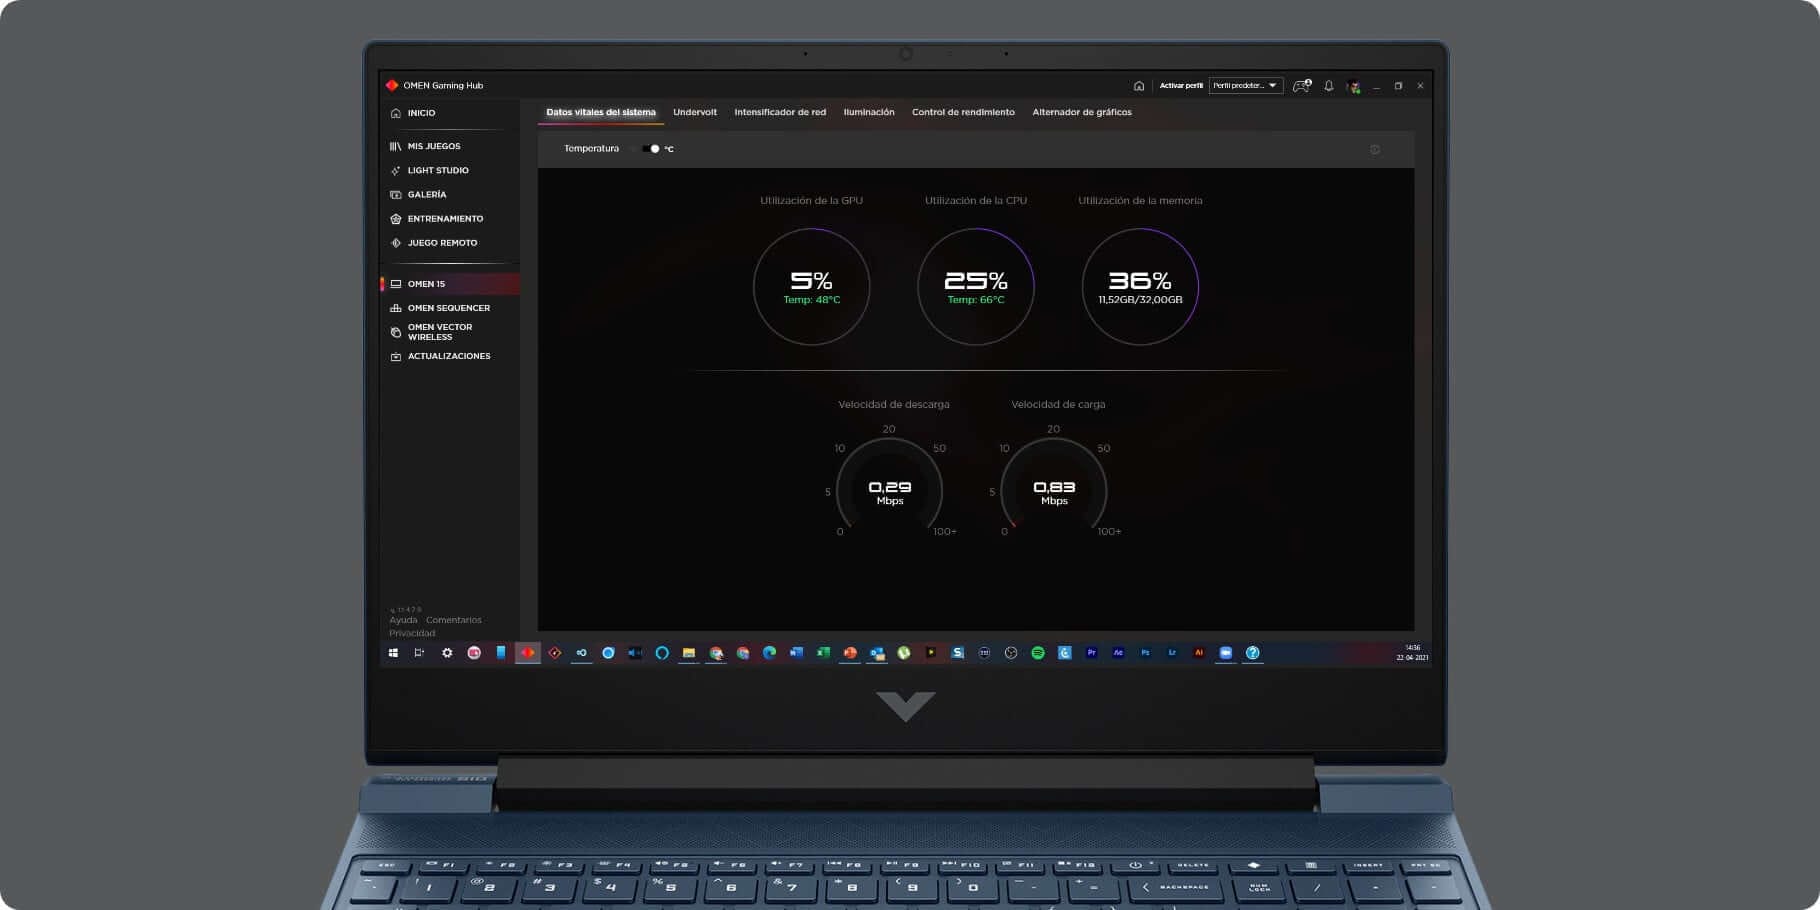Select the OMEN 15 device entry

tap(450, 284)
